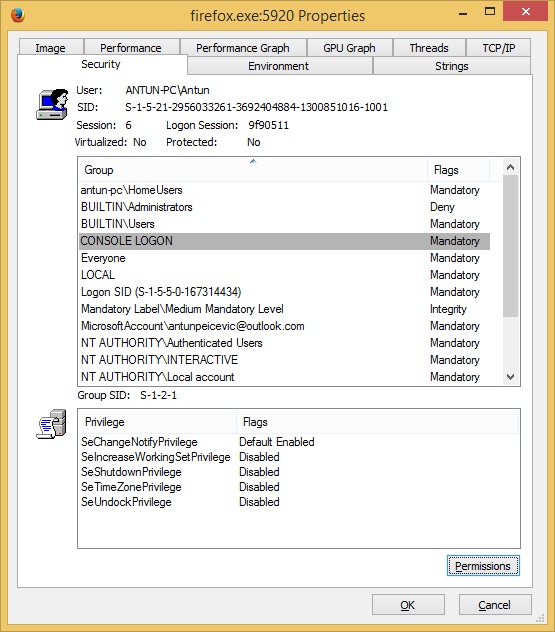The image size is (555, 632).
Task: Go to the TCP/IP tab
Action: (x=499, y=48)
